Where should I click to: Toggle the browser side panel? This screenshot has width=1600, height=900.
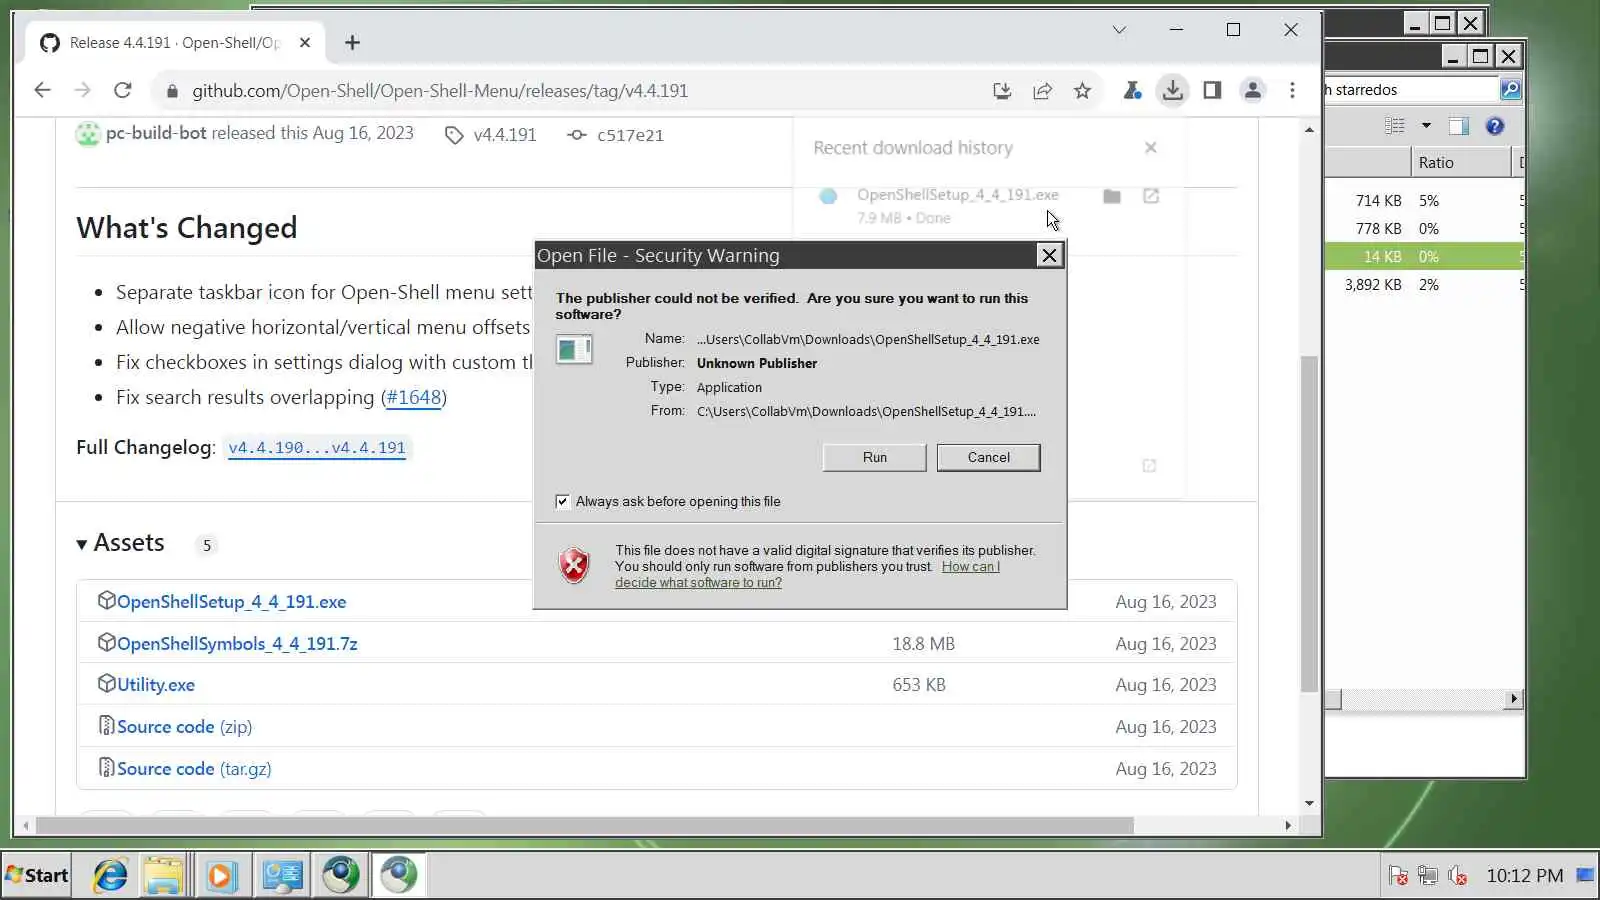pos(1212,91)
